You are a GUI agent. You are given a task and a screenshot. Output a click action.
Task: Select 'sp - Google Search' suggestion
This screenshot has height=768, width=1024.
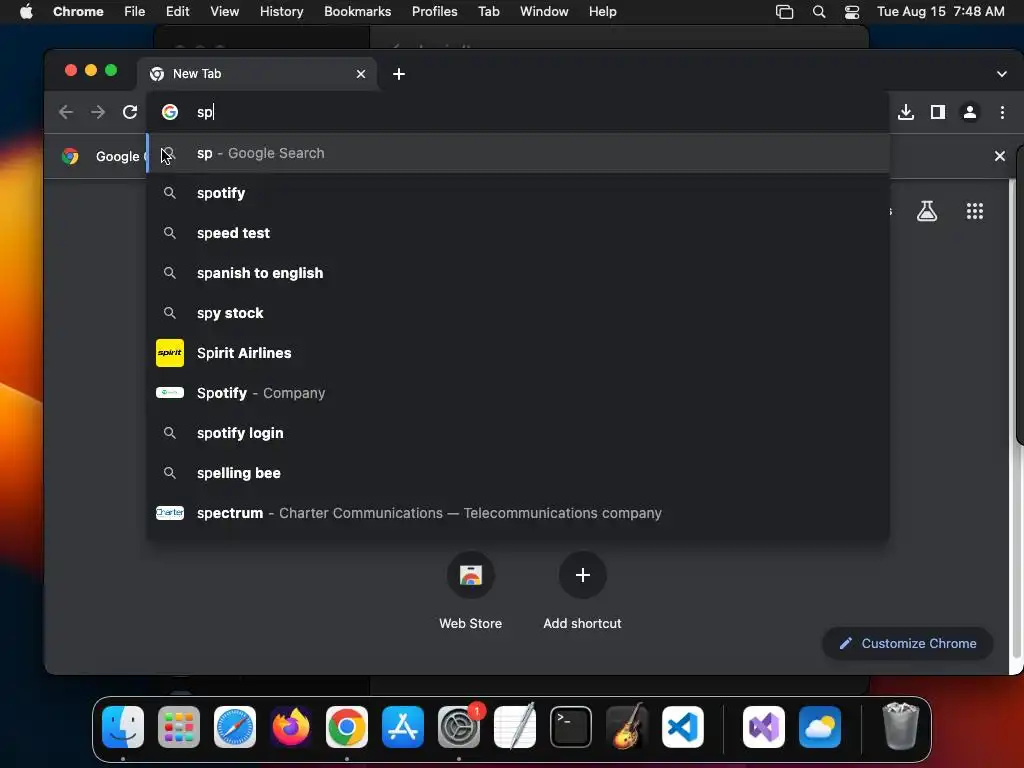517,153
